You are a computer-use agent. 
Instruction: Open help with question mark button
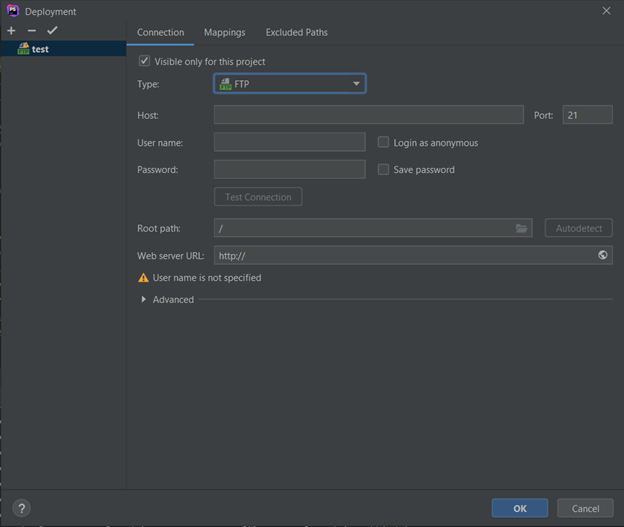point(21,508)
